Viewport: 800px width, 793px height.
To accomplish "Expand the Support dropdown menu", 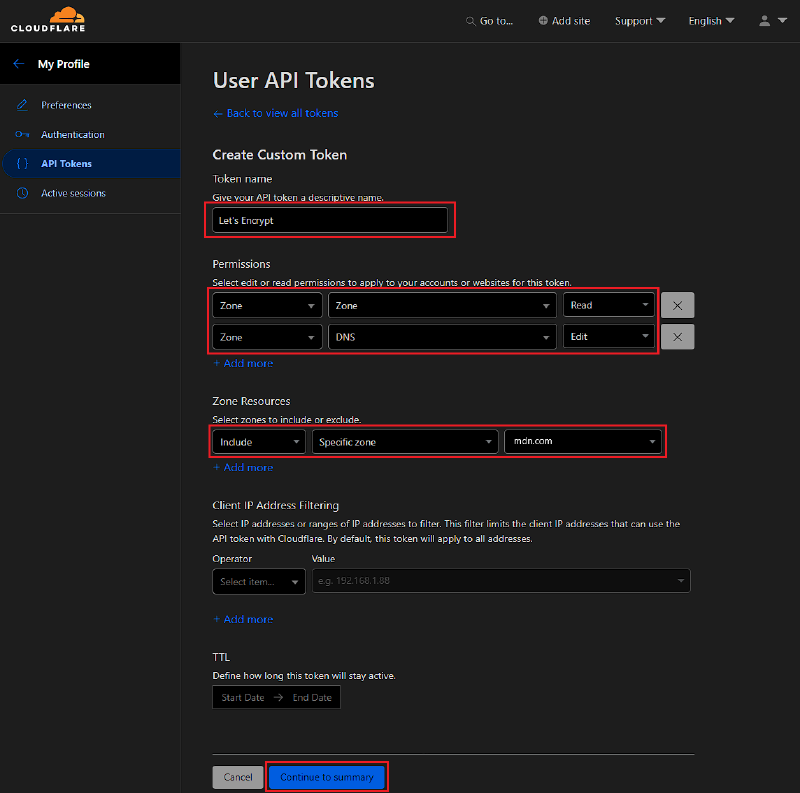I will pyautogui.click(x=640, y=21).
